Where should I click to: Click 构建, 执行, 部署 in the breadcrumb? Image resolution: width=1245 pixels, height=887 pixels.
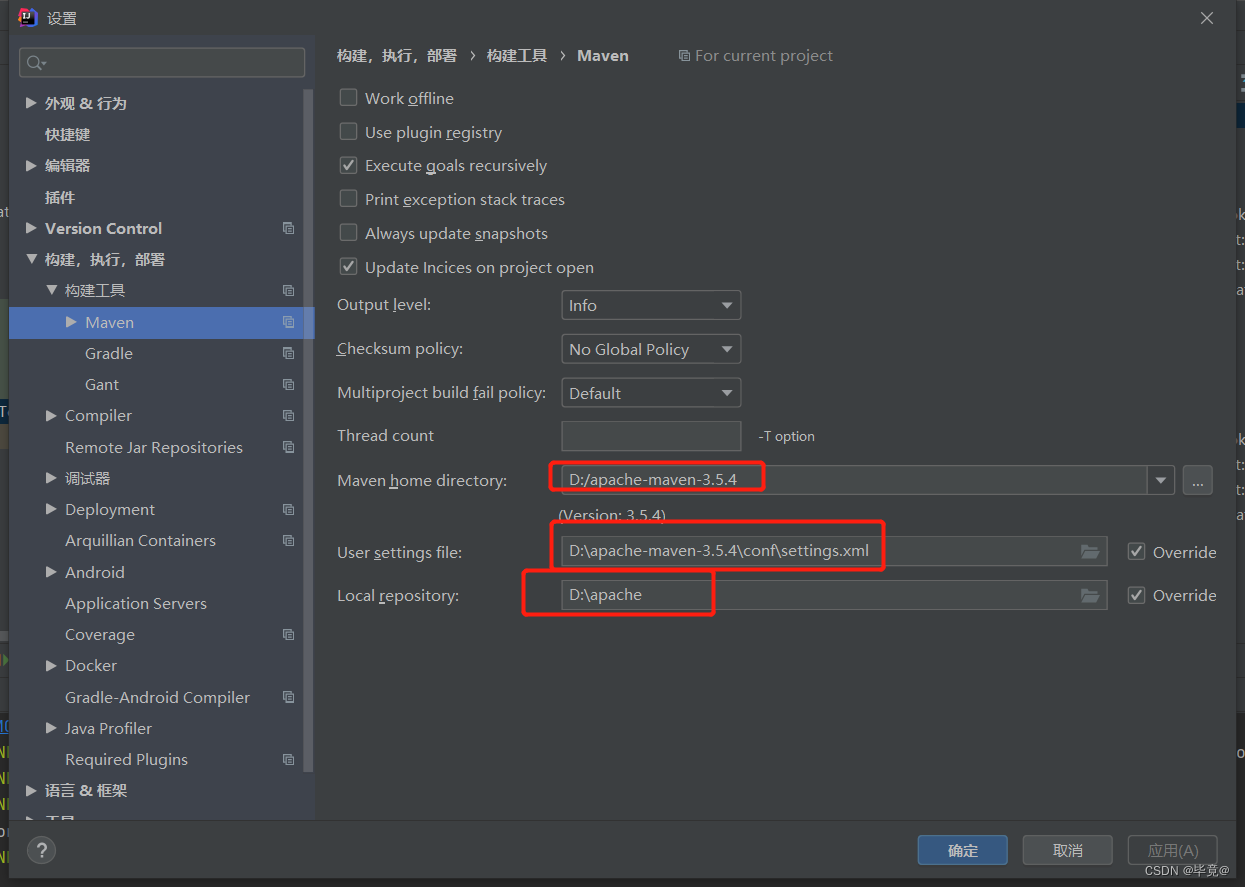click(x=397, y=56)
